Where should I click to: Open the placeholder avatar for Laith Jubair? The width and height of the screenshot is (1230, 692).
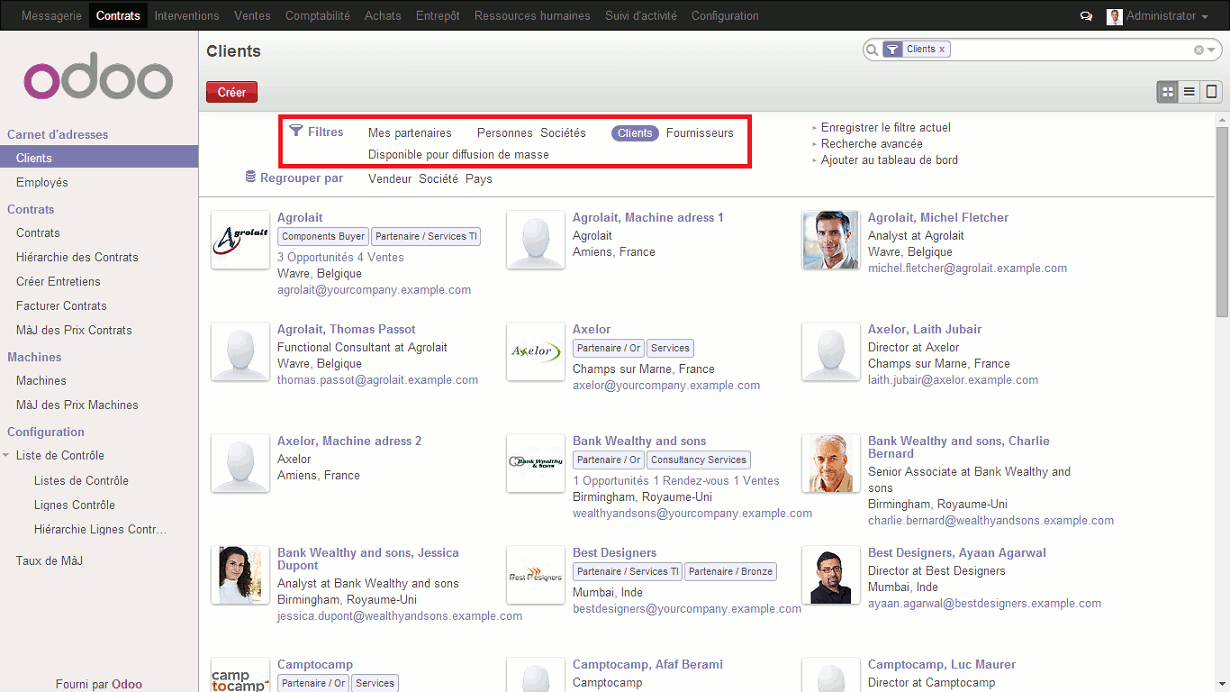(x=831, y=352)
